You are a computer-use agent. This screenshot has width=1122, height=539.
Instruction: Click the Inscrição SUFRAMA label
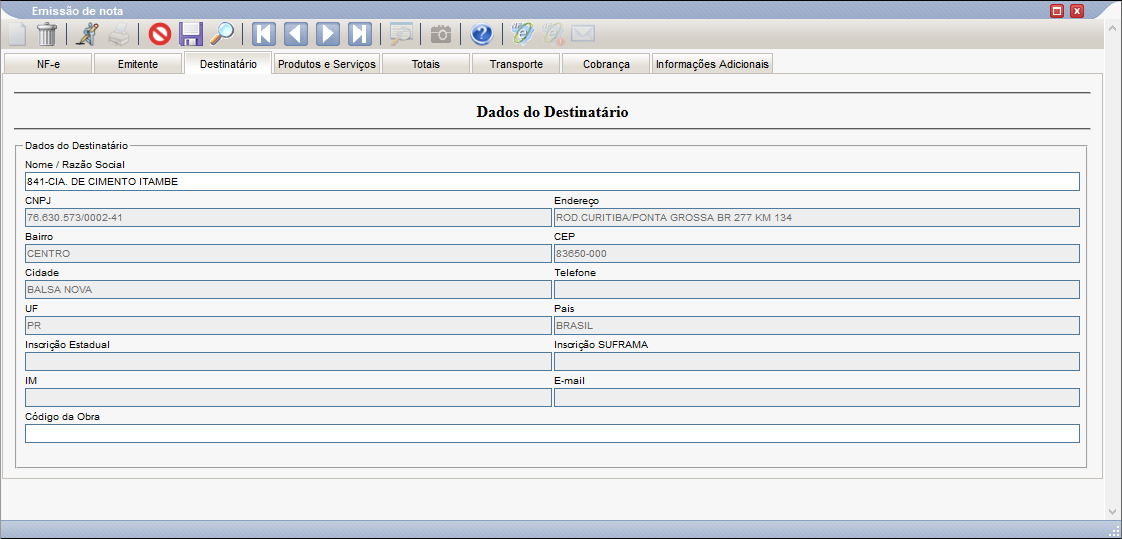pos(601,344)
